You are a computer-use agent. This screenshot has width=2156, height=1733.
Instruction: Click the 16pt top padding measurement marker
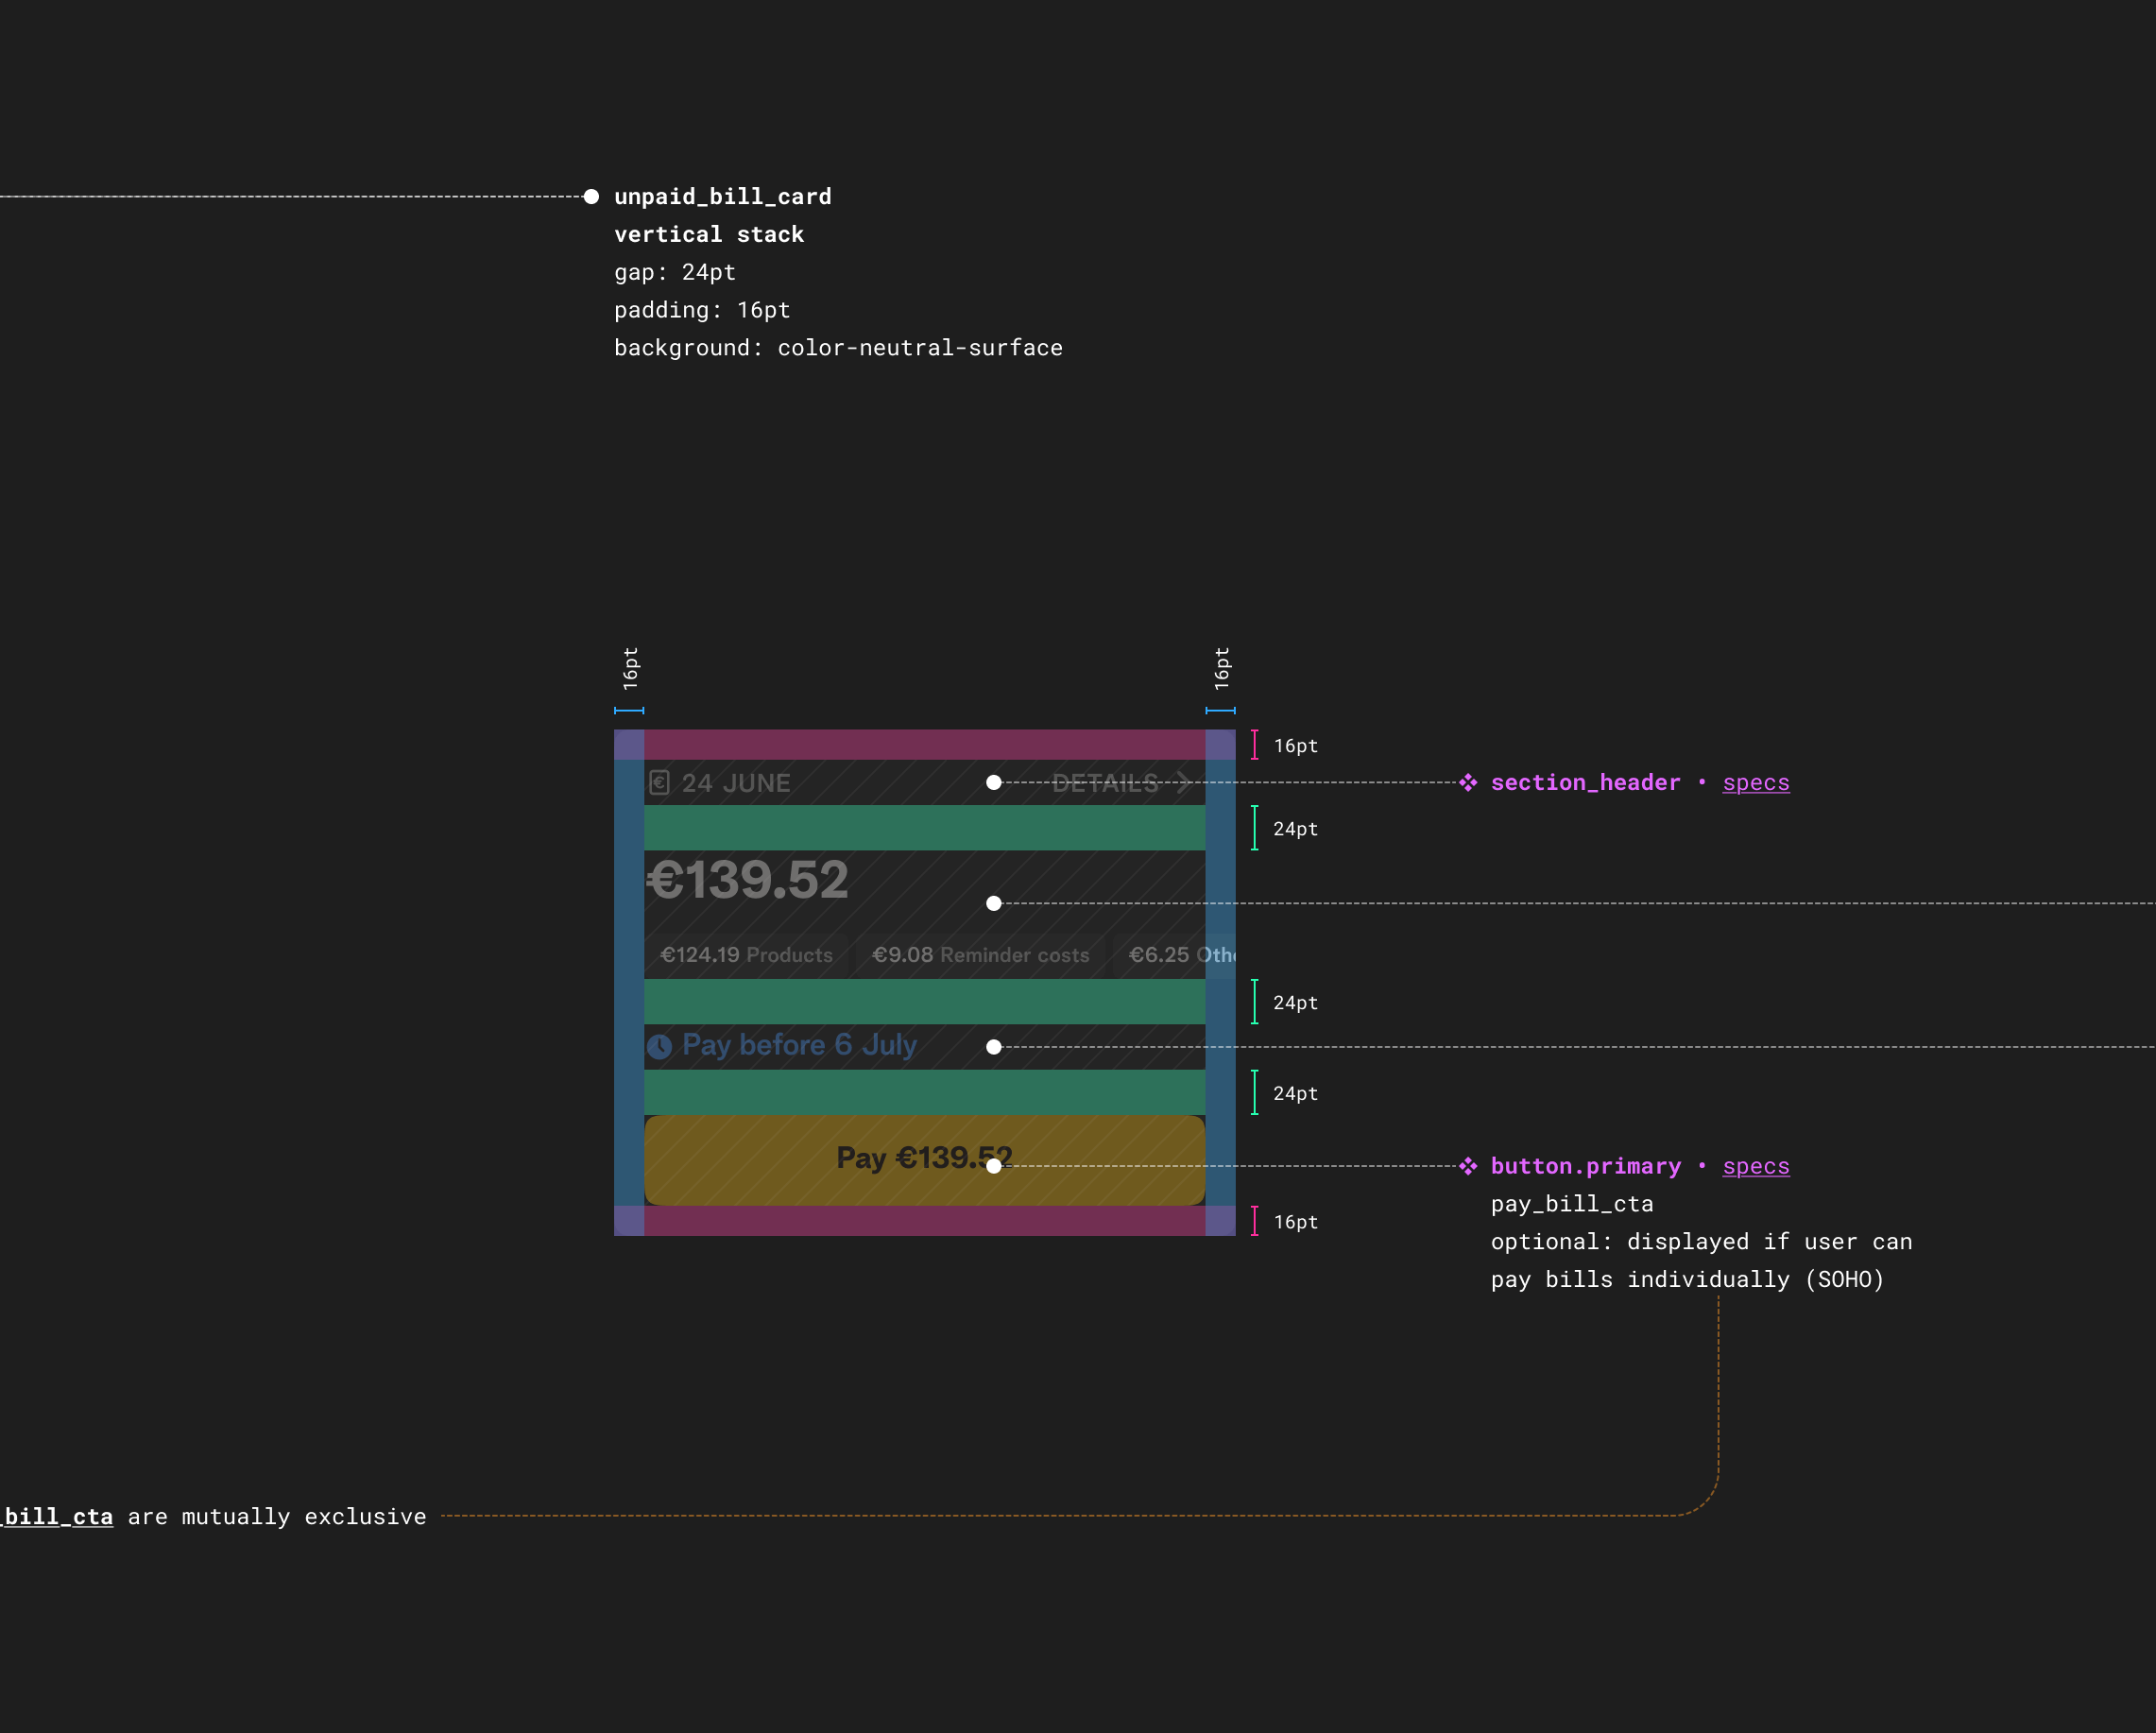tap(1256, 745)
